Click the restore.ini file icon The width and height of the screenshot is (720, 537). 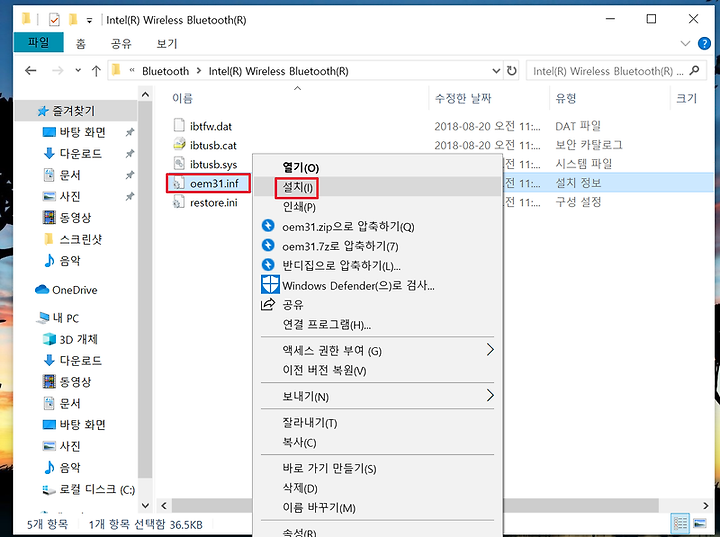(x=179, y=202)
